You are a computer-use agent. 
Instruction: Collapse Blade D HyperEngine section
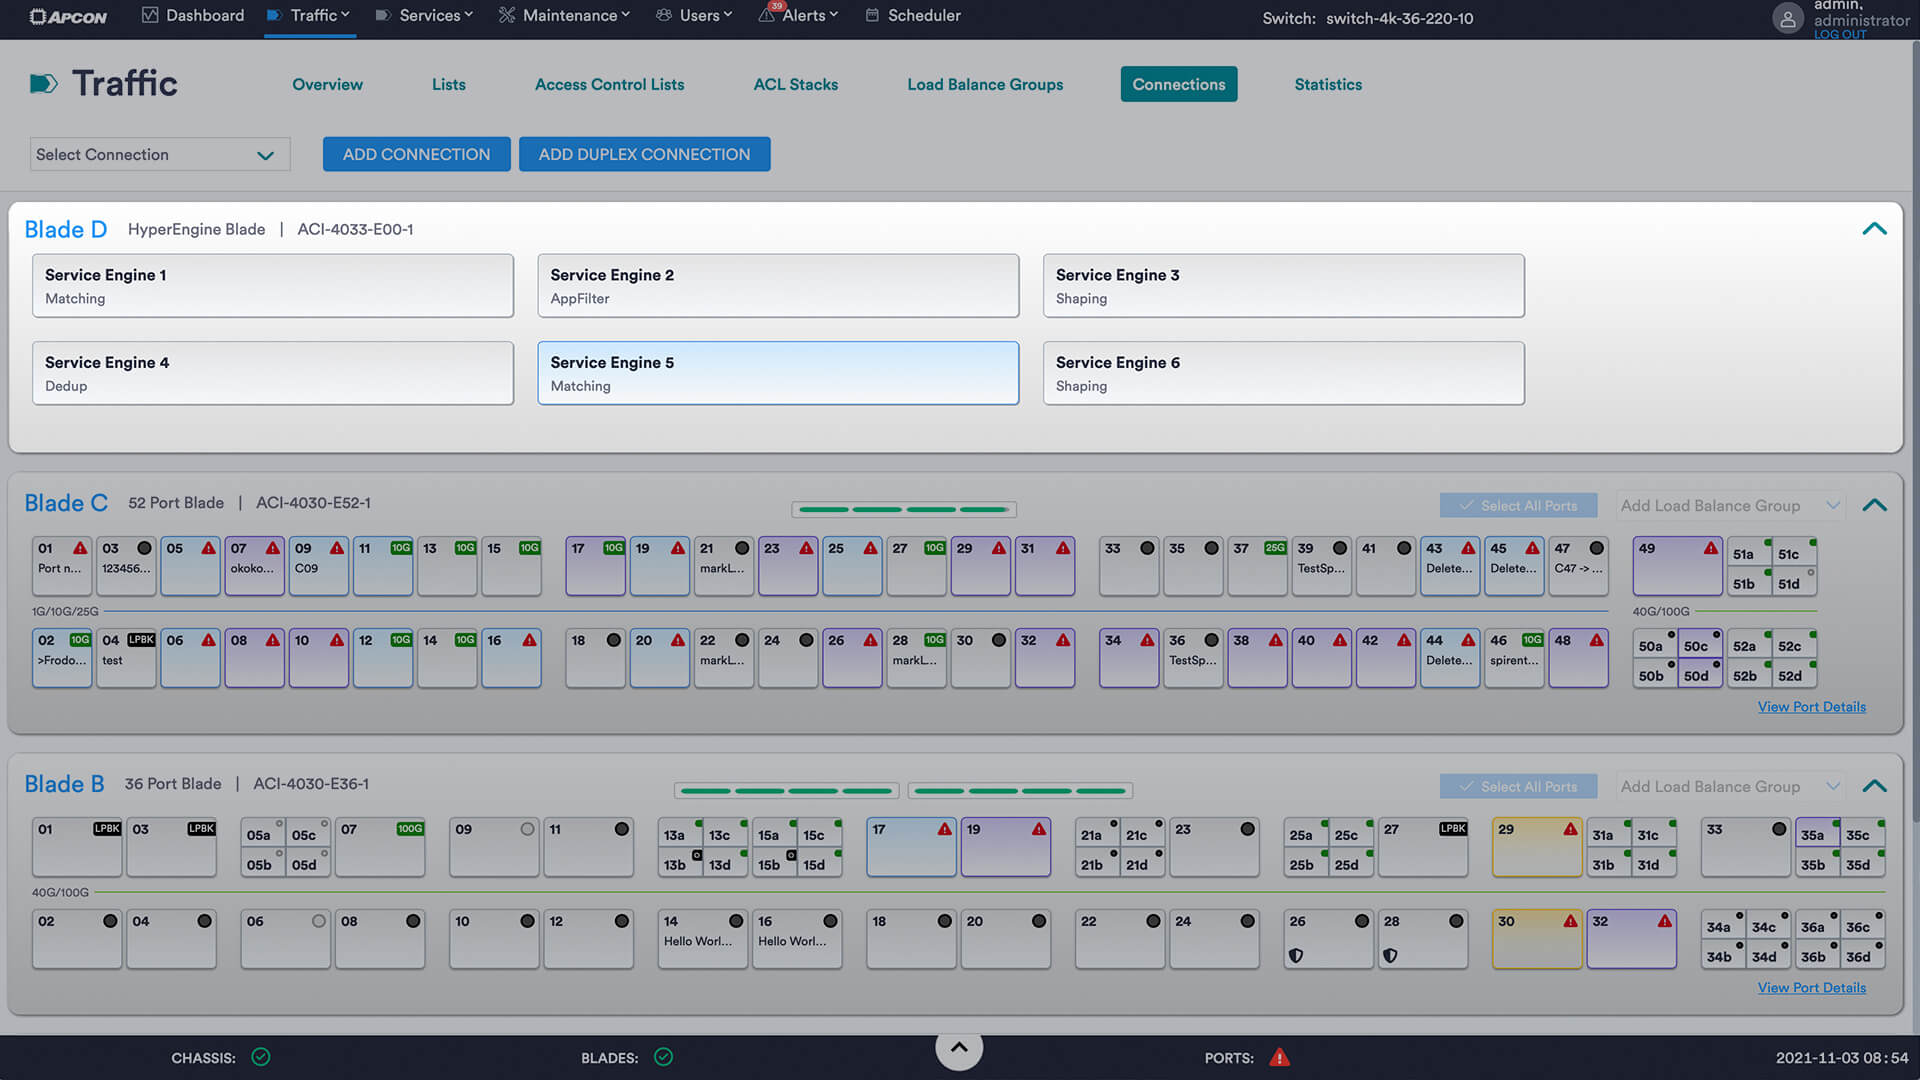point(1875,228)
